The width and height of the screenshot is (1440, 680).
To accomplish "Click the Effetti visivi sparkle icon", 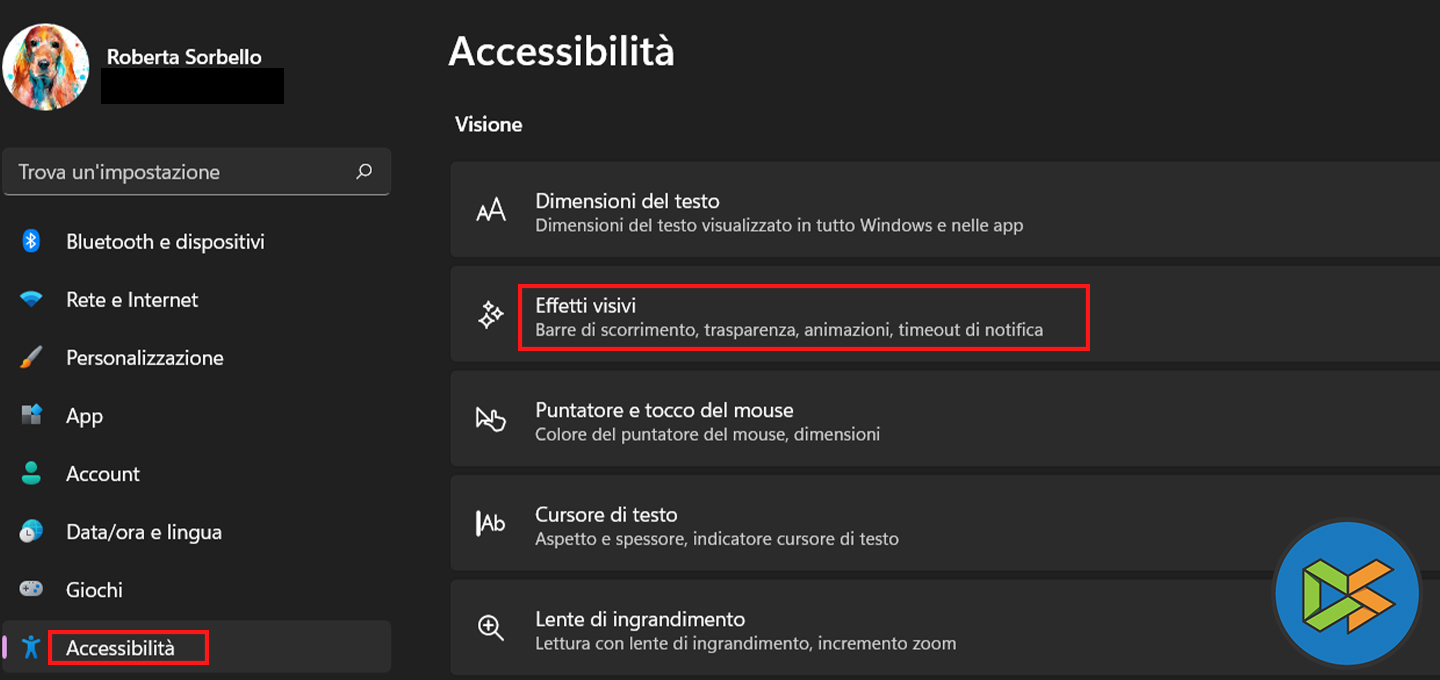I will pos(490,316).
